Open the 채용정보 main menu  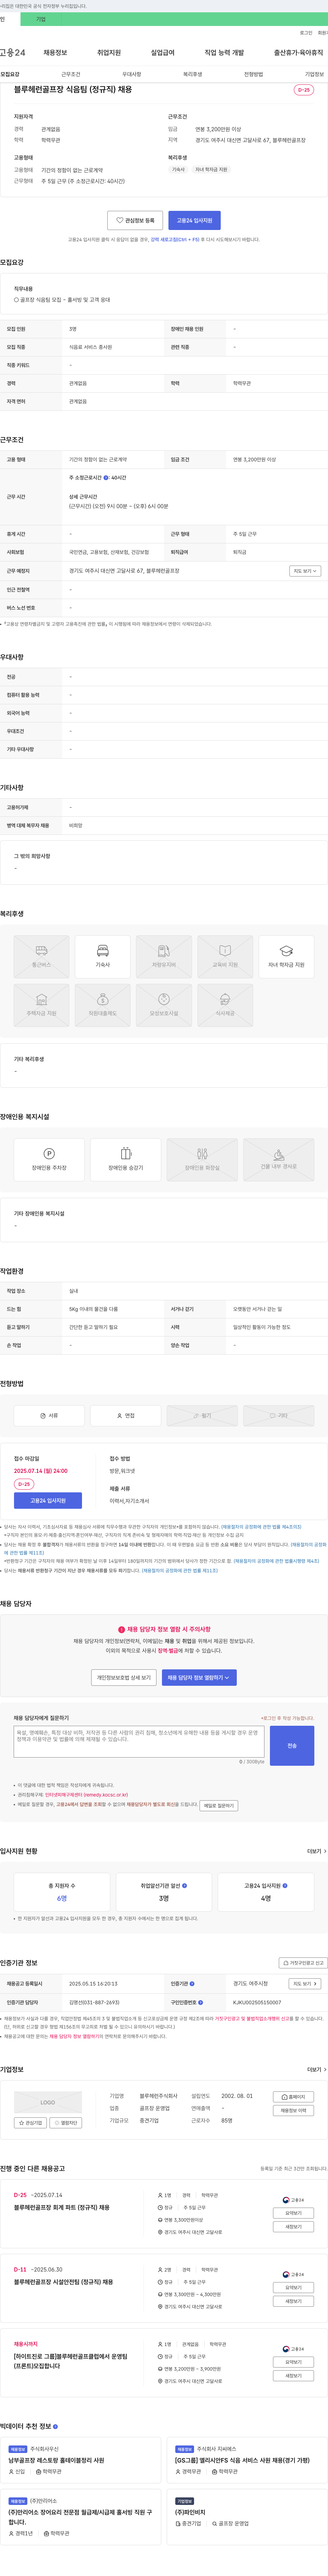[x=55, y=53]
